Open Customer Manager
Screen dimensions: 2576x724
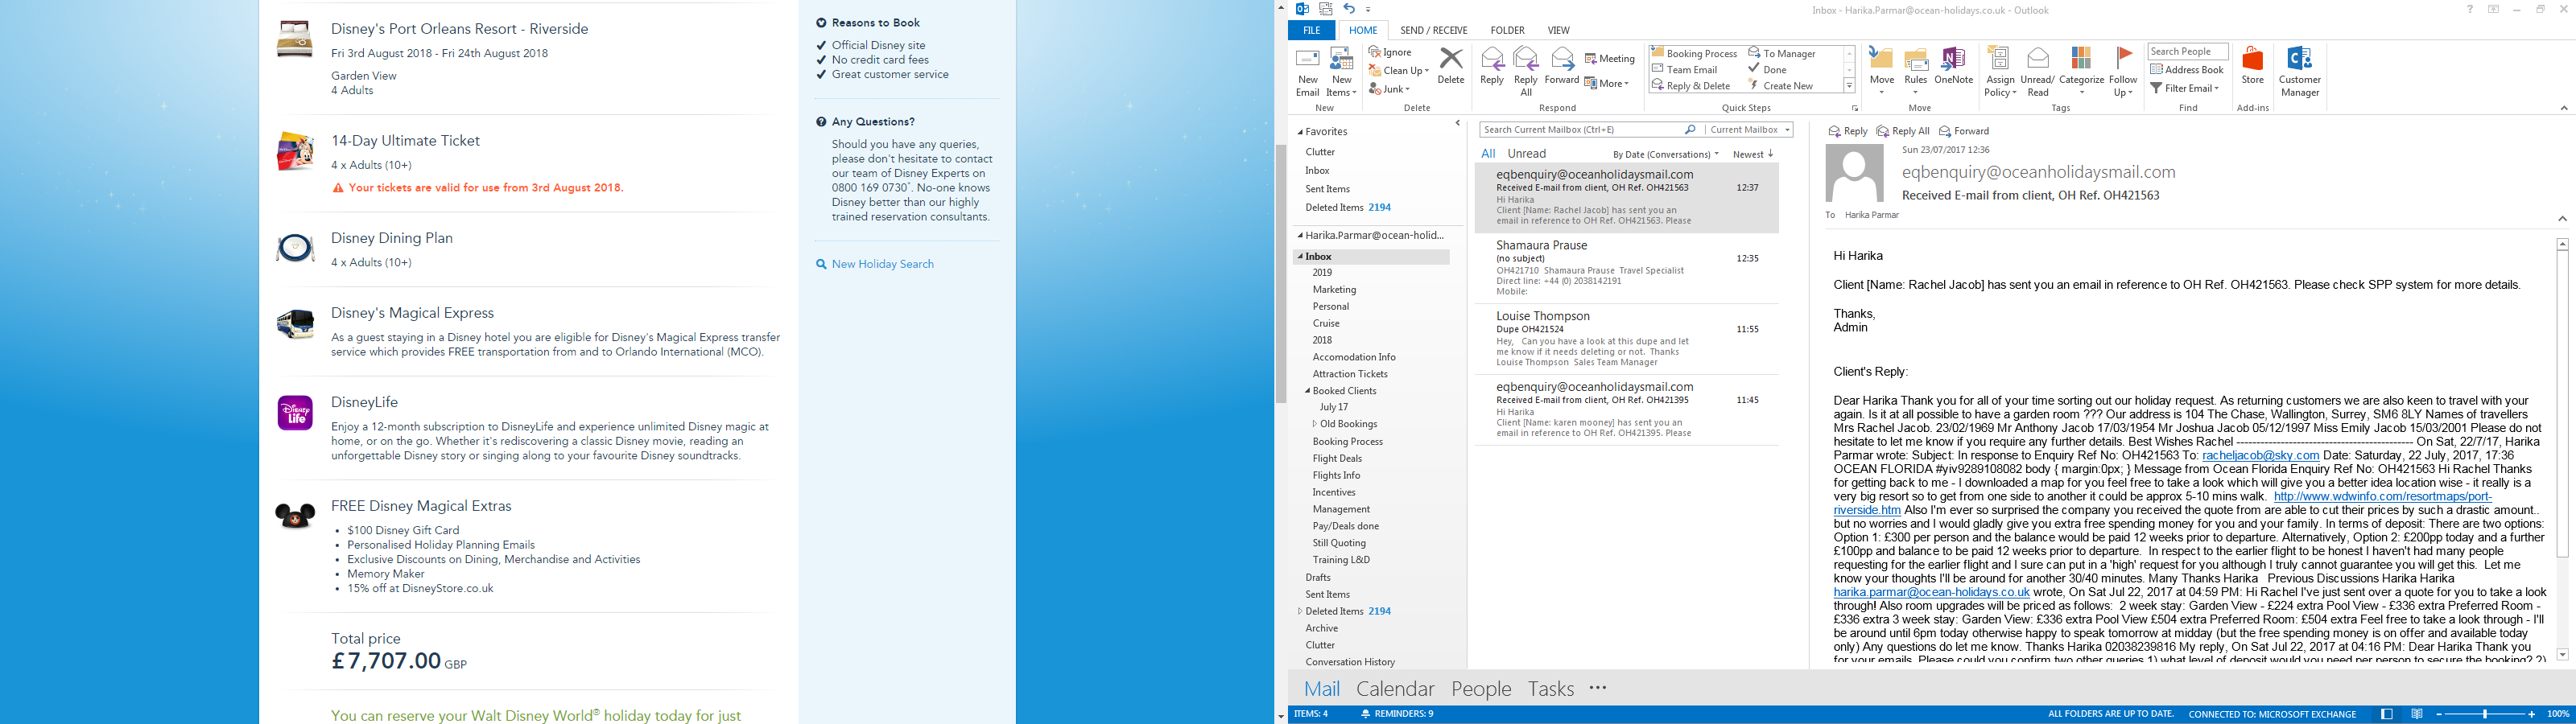(2299, 72)
